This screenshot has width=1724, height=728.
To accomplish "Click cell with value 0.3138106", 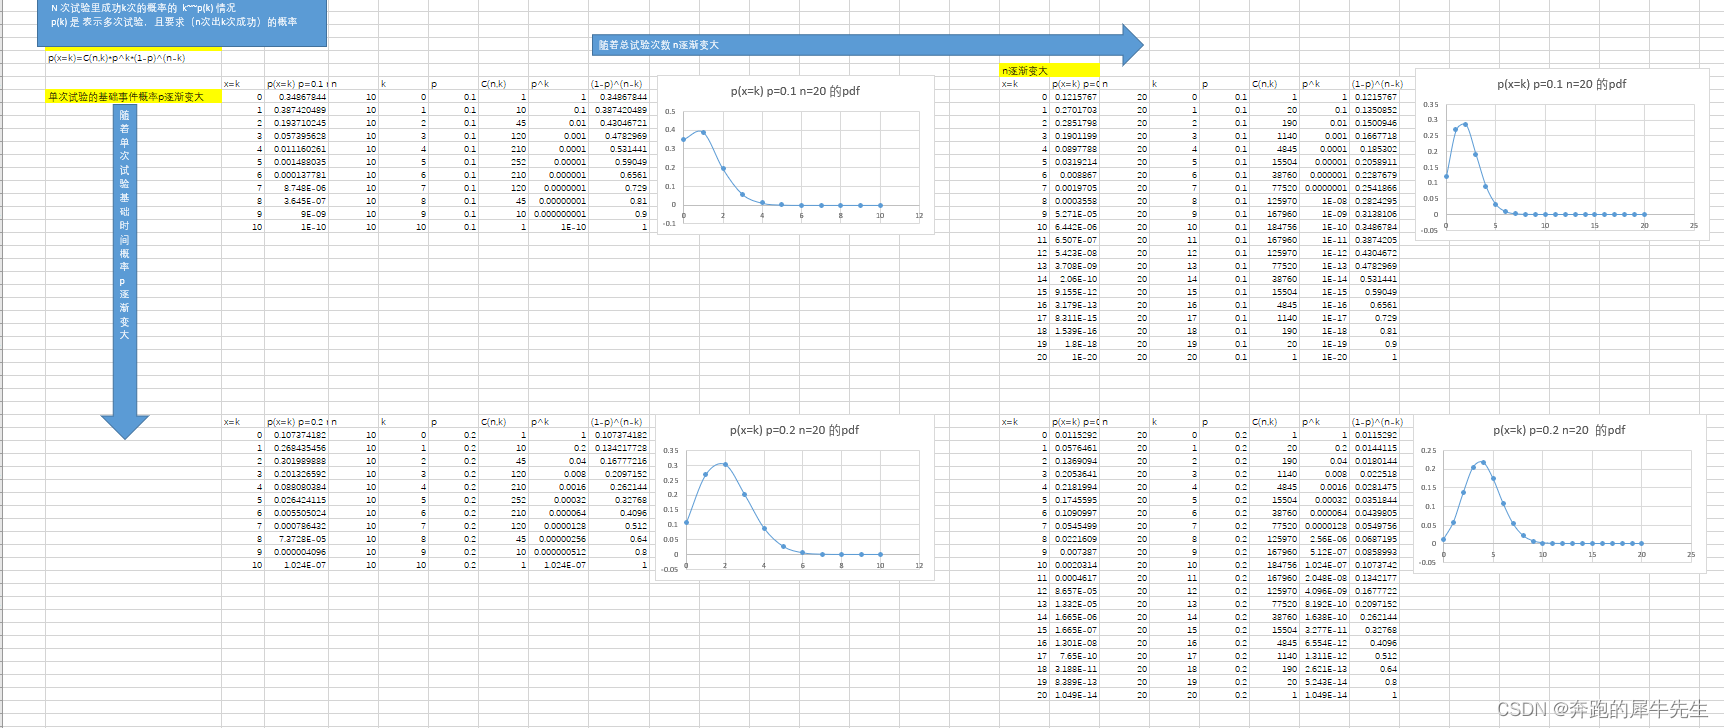I will pos(1375,214).
